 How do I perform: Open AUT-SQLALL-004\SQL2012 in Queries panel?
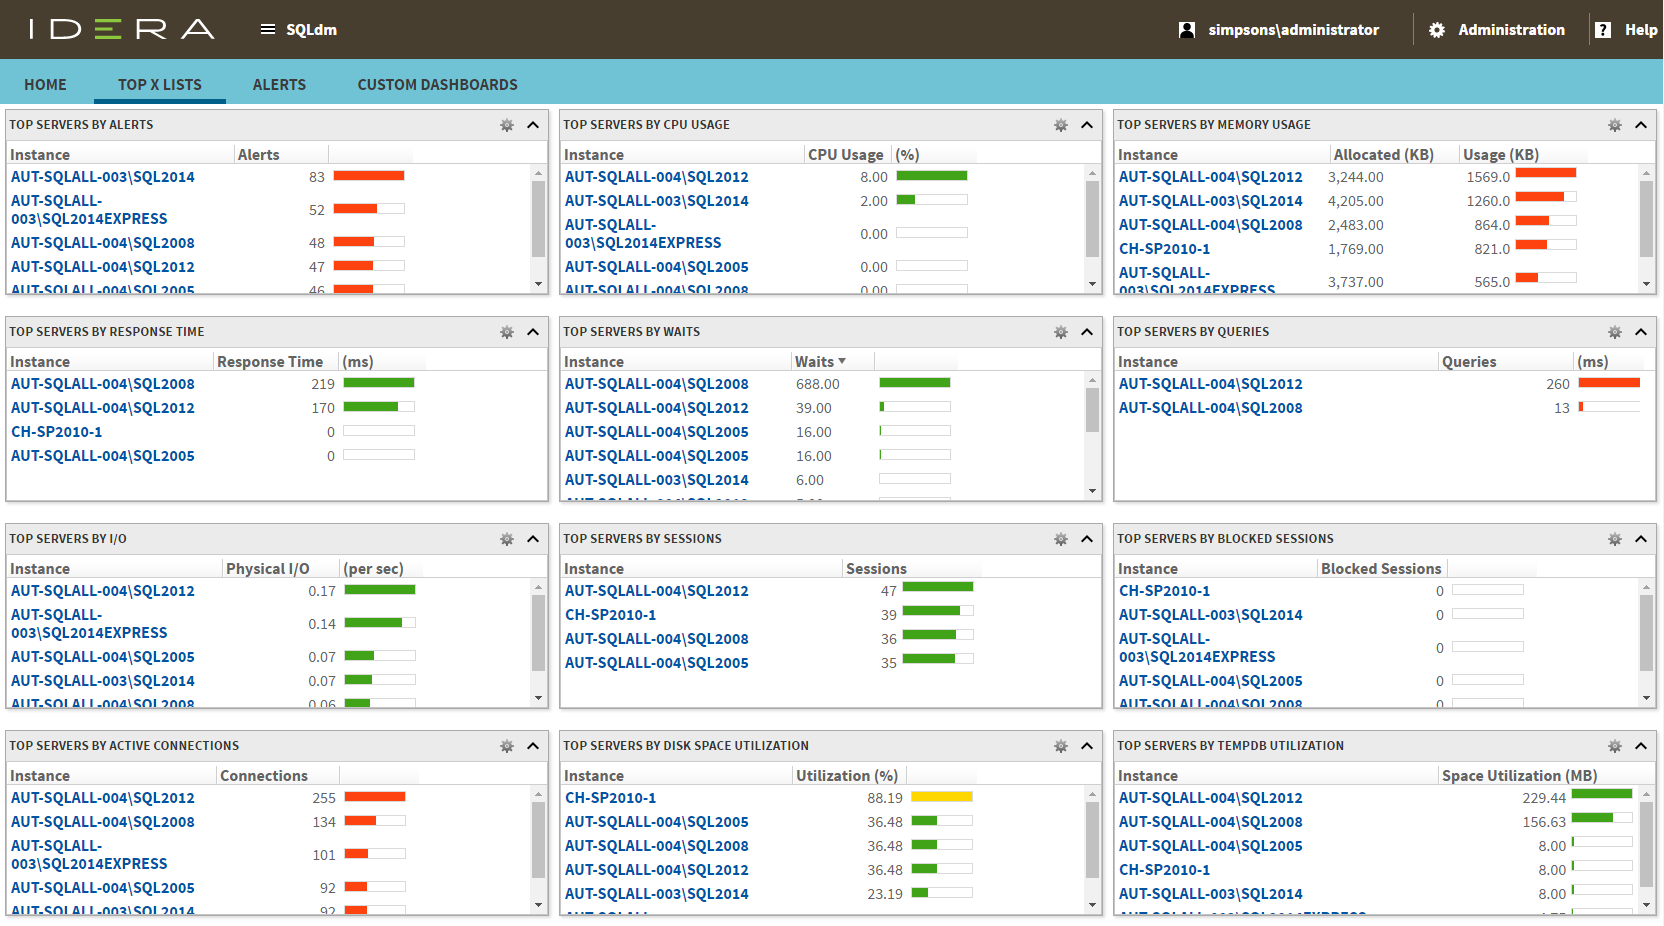[1210, 384]
